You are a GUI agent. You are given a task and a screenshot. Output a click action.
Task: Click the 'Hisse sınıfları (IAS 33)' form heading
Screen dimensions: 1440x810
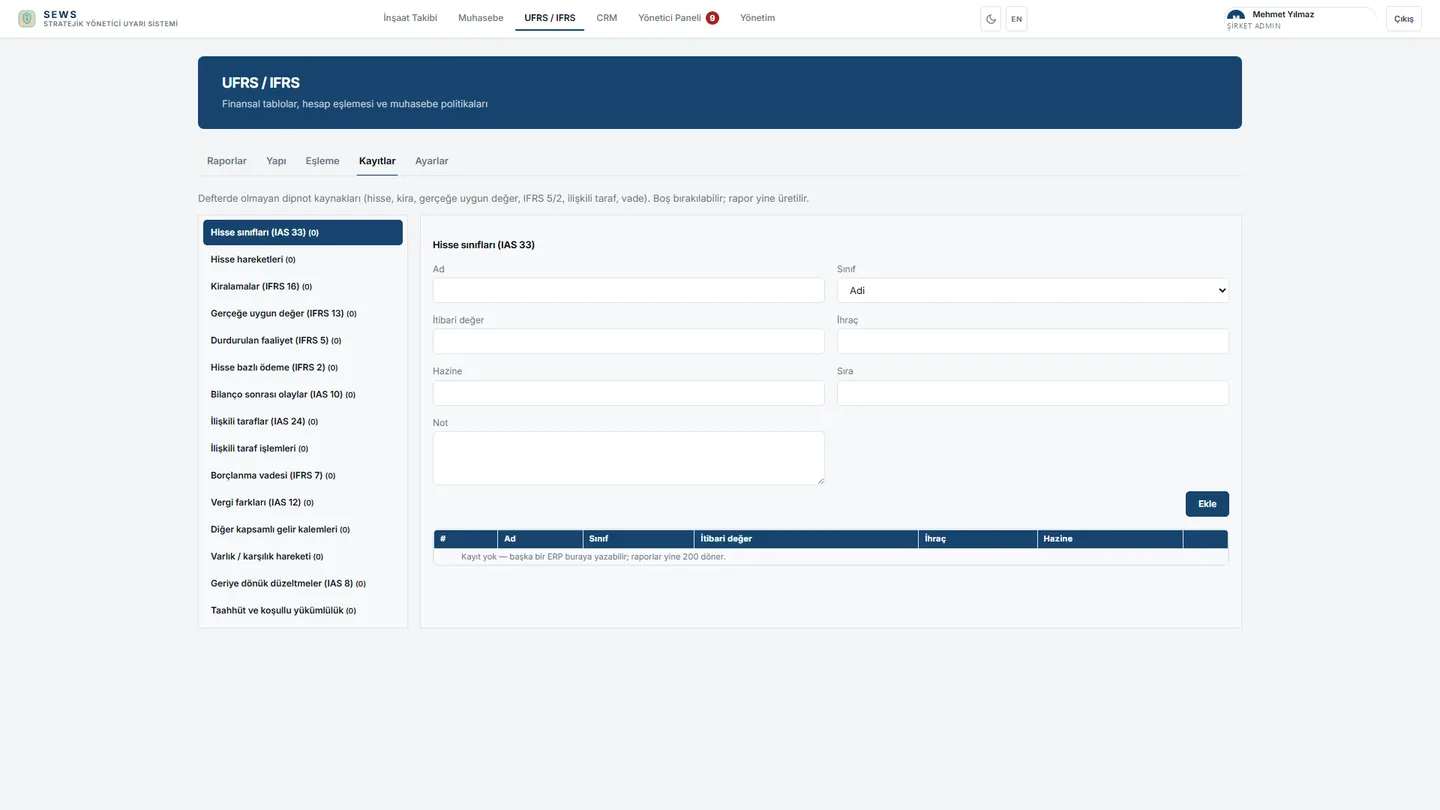click(x=484, y=245)
